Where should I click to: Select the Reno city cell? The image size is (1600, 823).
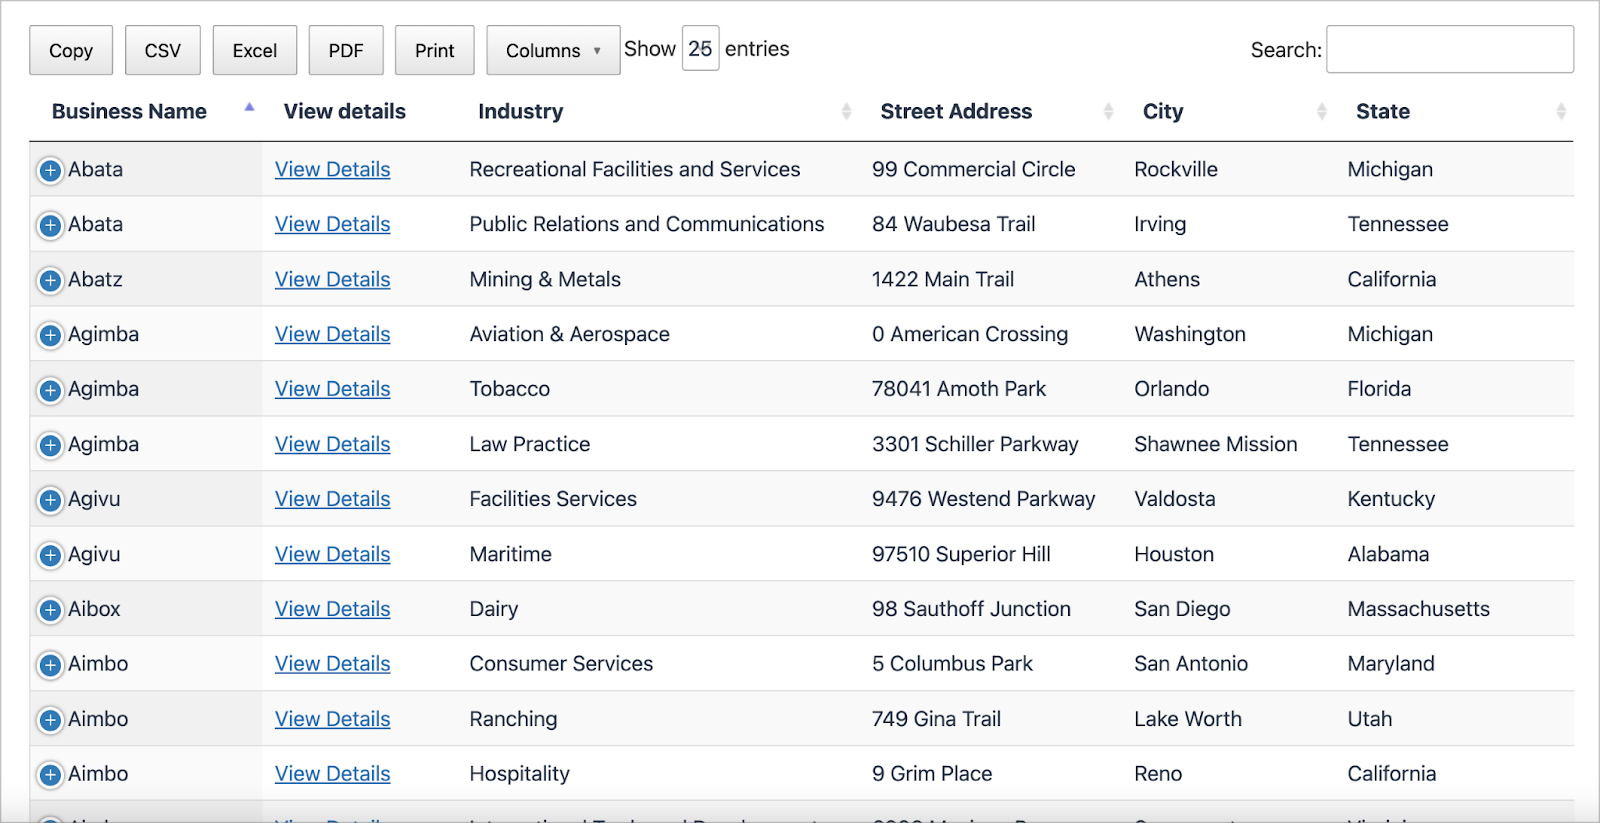pyautogui.click(x=1158, y=774)
